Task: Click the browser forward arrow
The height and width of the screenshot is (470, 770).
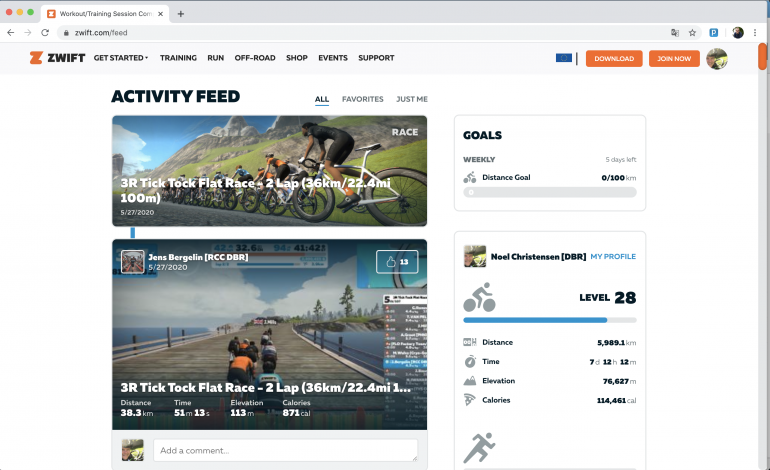Action: [x=28, y=32]
